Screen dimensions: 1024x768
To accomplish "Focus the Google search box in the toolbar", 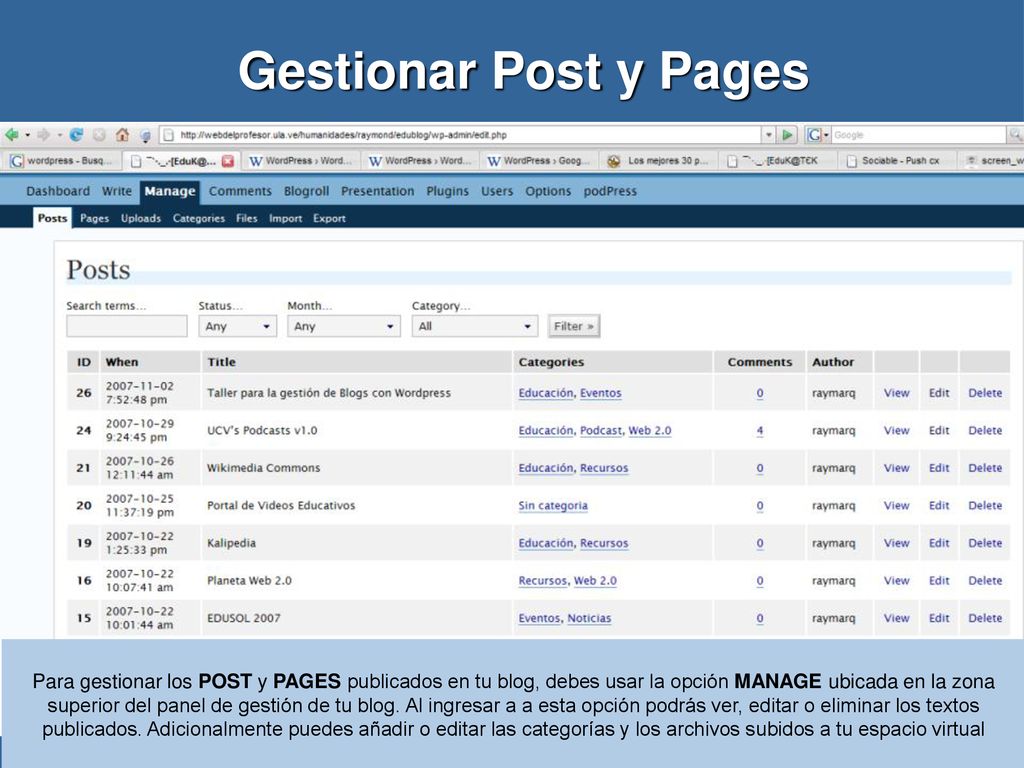I will tap(918, 135).
